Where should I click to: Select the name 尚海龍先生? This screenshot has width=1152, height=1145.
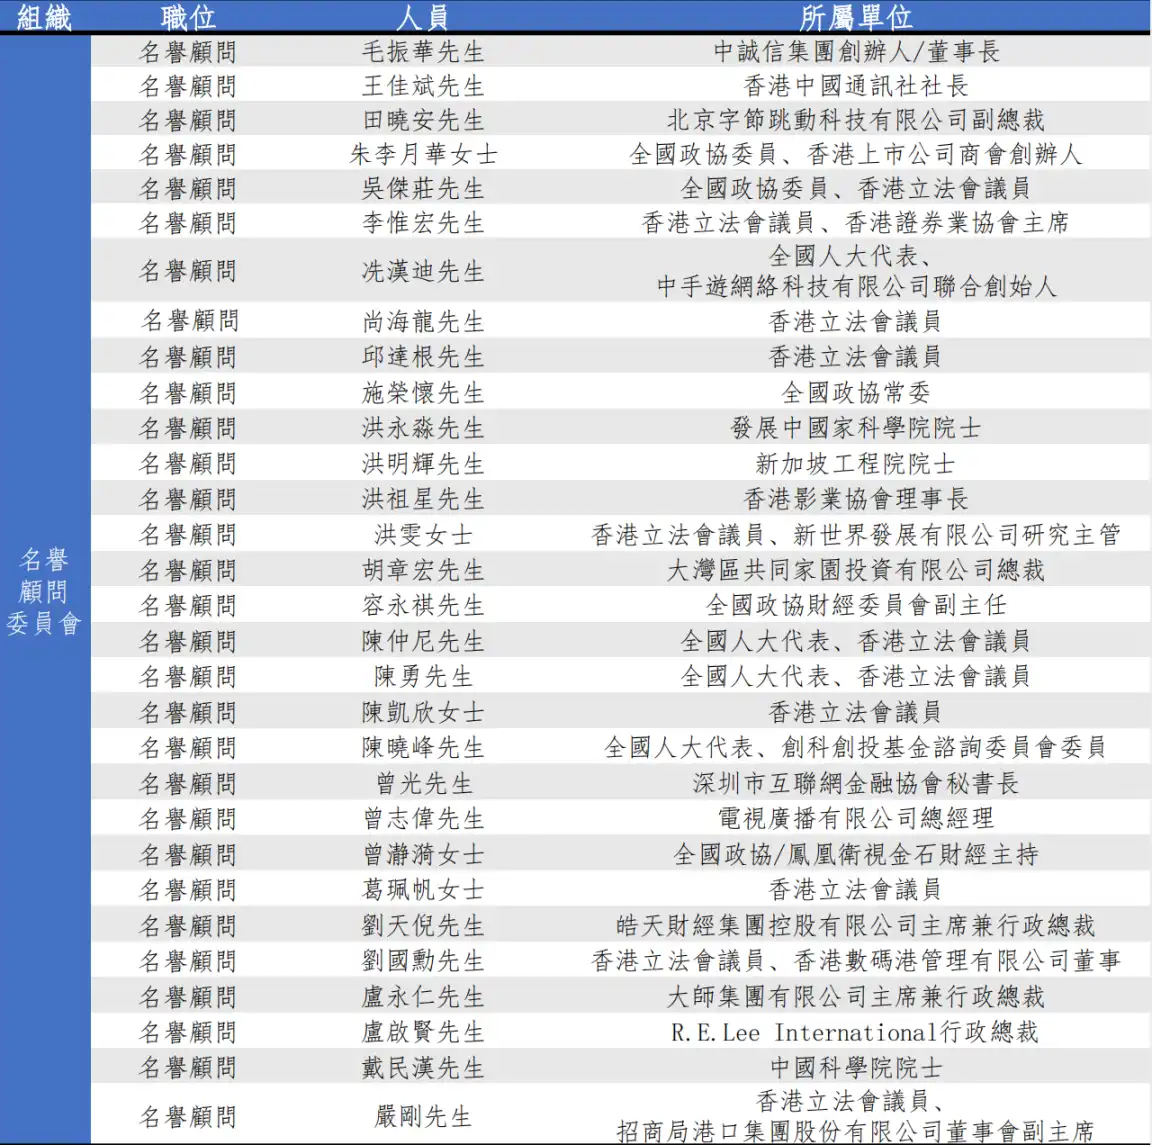pyautogui.click(x=423, y=321)
